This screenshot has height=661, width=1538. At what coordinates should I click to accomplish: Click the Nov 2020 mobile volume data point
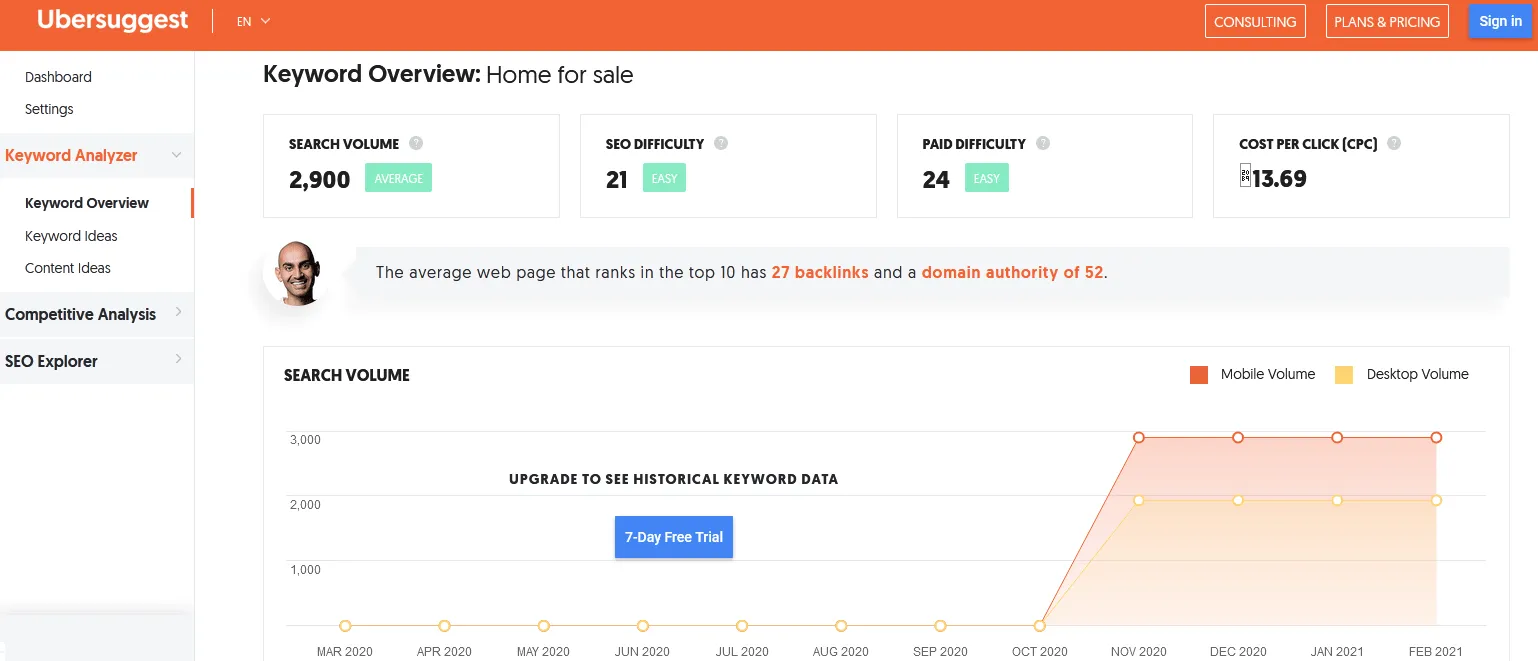point(1139,438)
